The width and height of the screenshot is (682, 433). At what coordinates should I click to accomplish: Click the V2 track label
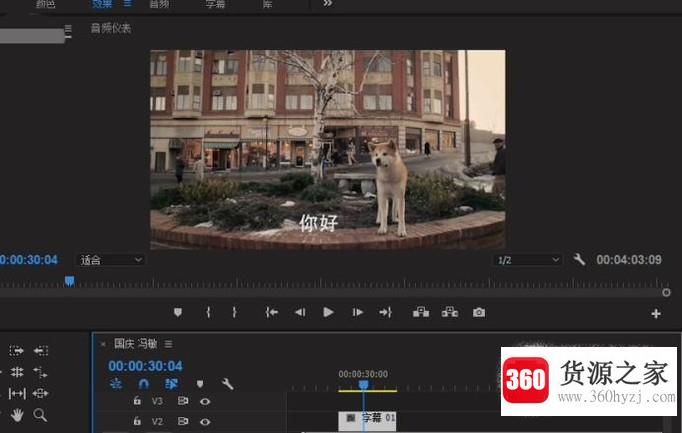tap(157, 421)
